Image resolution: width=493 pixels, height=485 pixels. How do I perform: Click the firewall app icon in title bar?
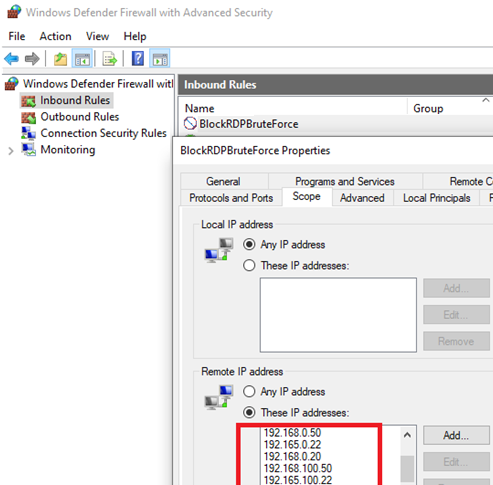click(x=14, y=12)
